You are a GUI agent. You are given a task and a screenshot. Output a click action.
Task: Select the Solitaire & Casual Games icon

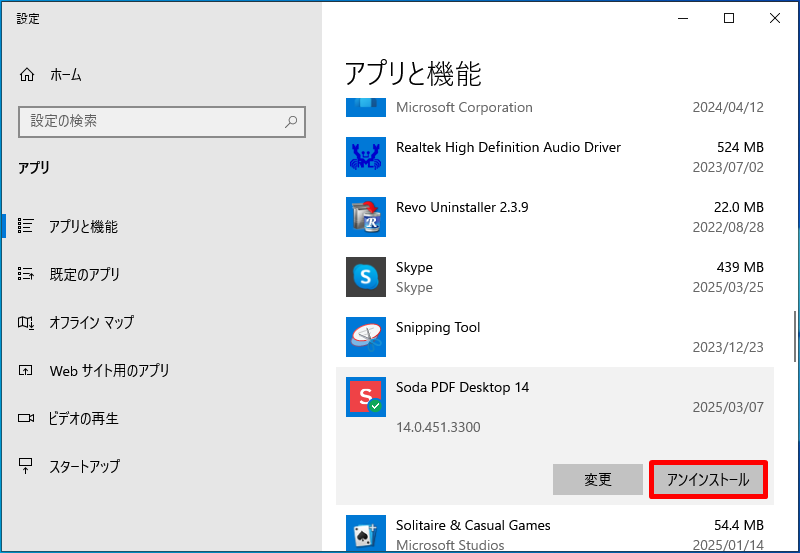365,533
